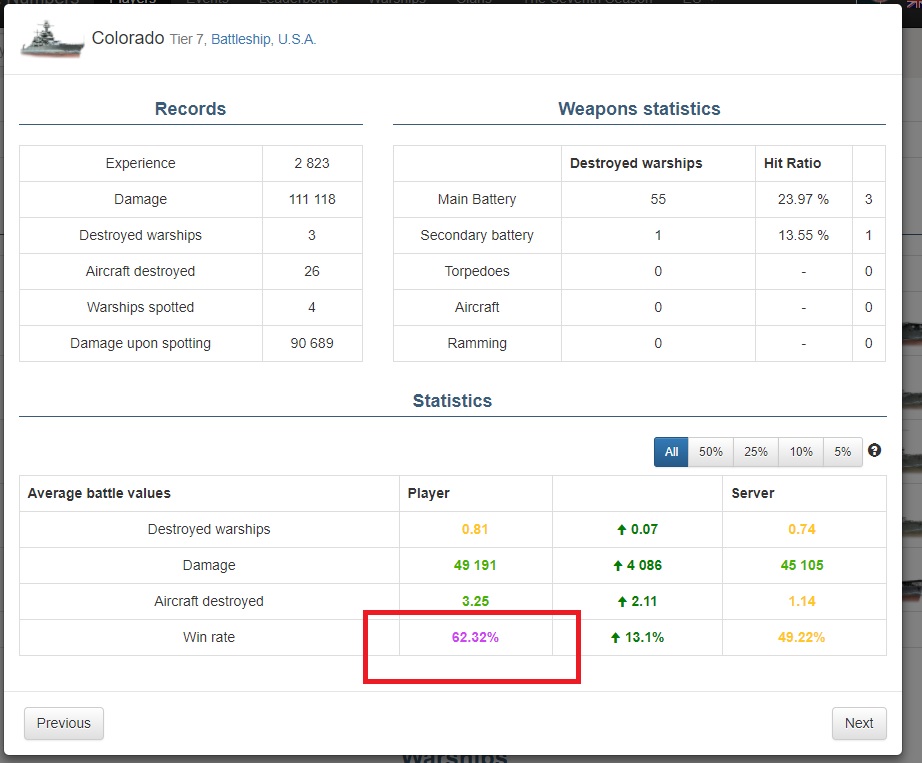Click the Ramming row label
Image resolution: width=922 pixels, height=763 pixels.
pyautogui.click(x=477, y=343)
